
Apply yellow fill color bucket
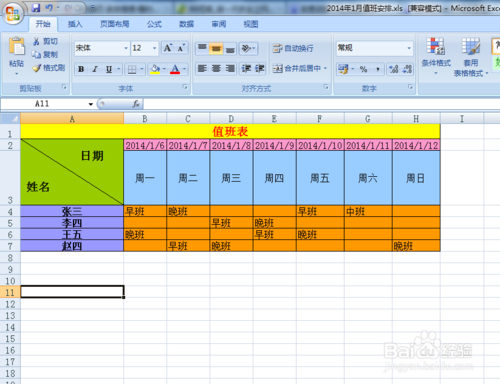[x=155, y=69]
